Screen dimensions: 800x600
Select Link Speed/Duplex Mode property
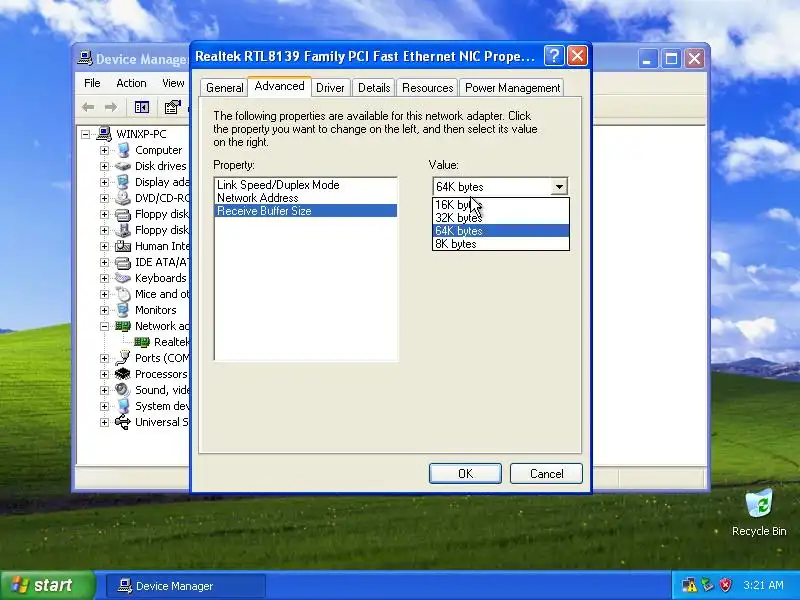tap(306, 185)
